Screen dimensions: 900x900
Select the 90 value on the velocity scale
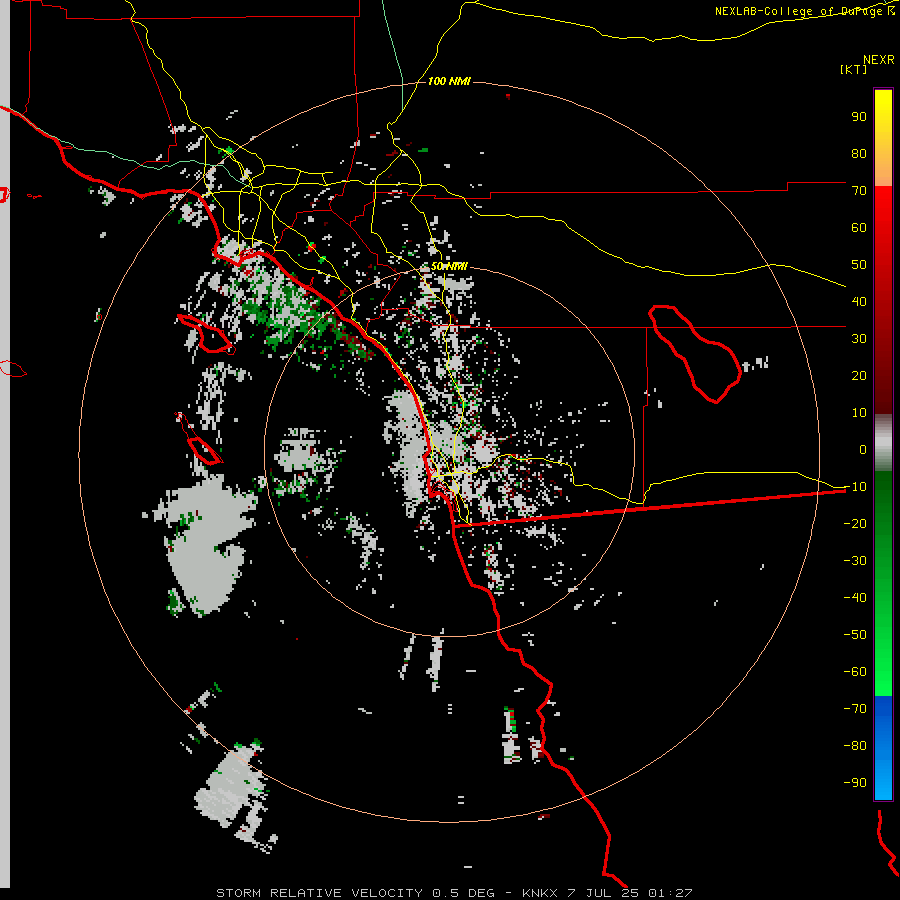pos(859,117)
